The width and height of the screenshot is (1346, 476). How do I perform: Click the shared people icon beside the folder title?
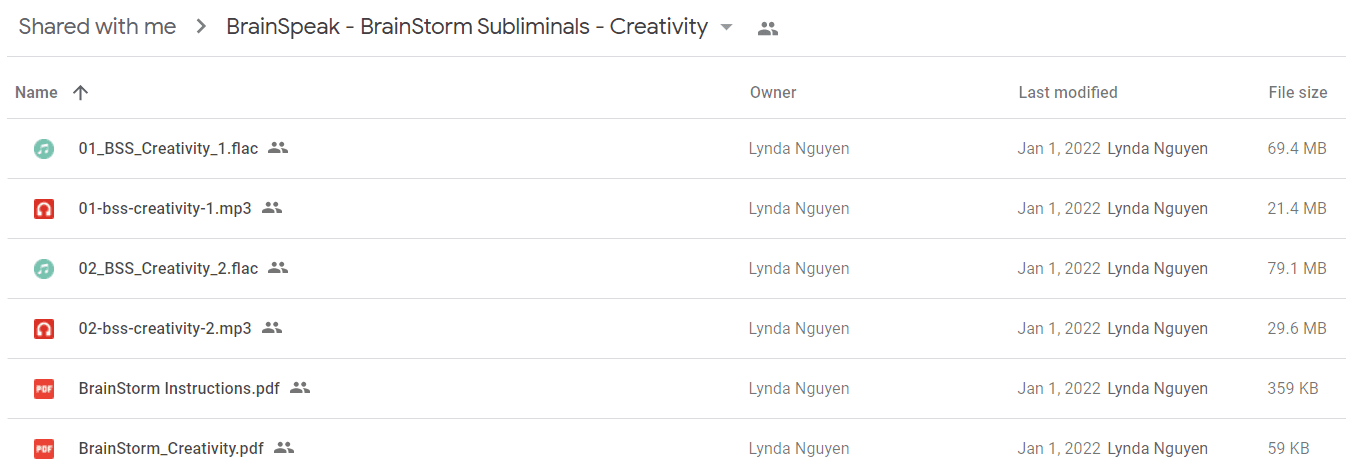click(x=767, y=29)
